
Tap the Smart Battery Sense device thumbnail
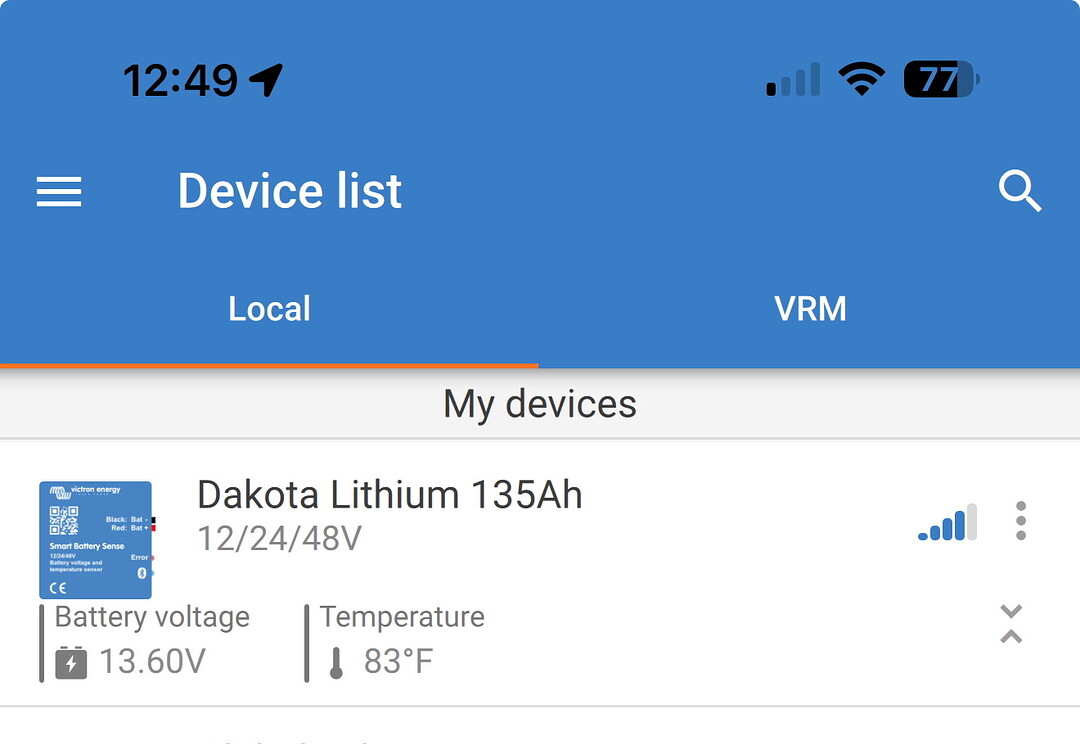[96, 539]
